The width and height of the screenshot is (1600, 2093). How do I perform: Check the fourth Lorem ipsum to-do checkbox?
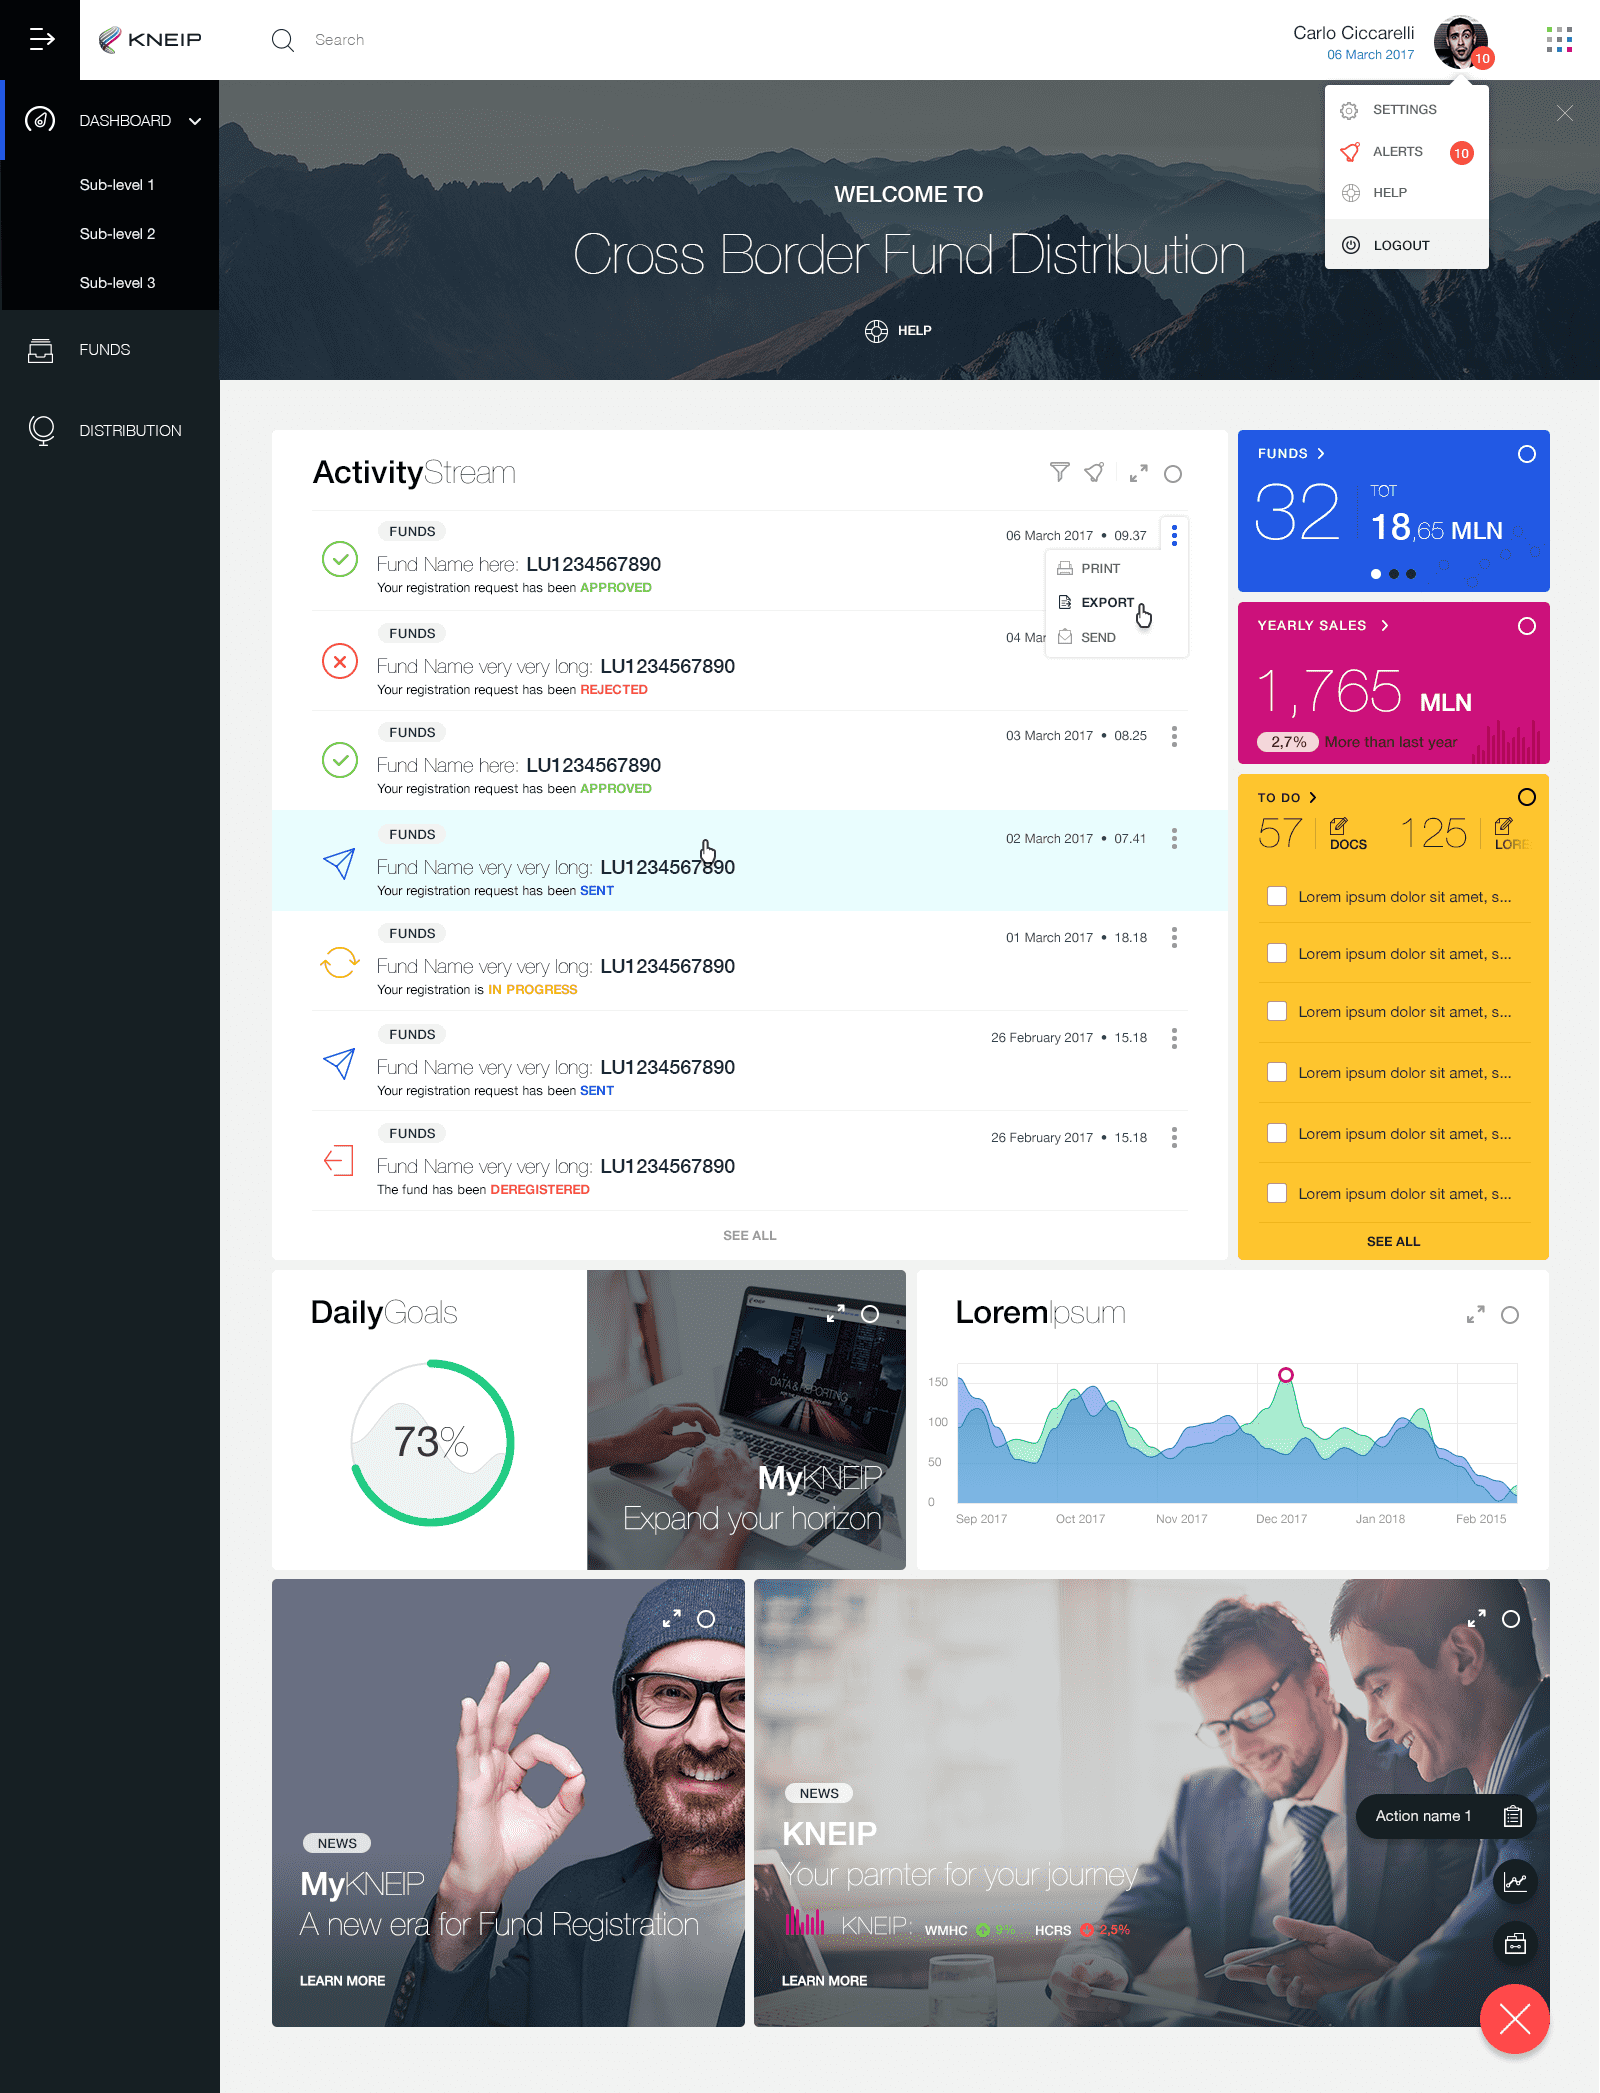pyautogui.click(x=1277, y=1072)
